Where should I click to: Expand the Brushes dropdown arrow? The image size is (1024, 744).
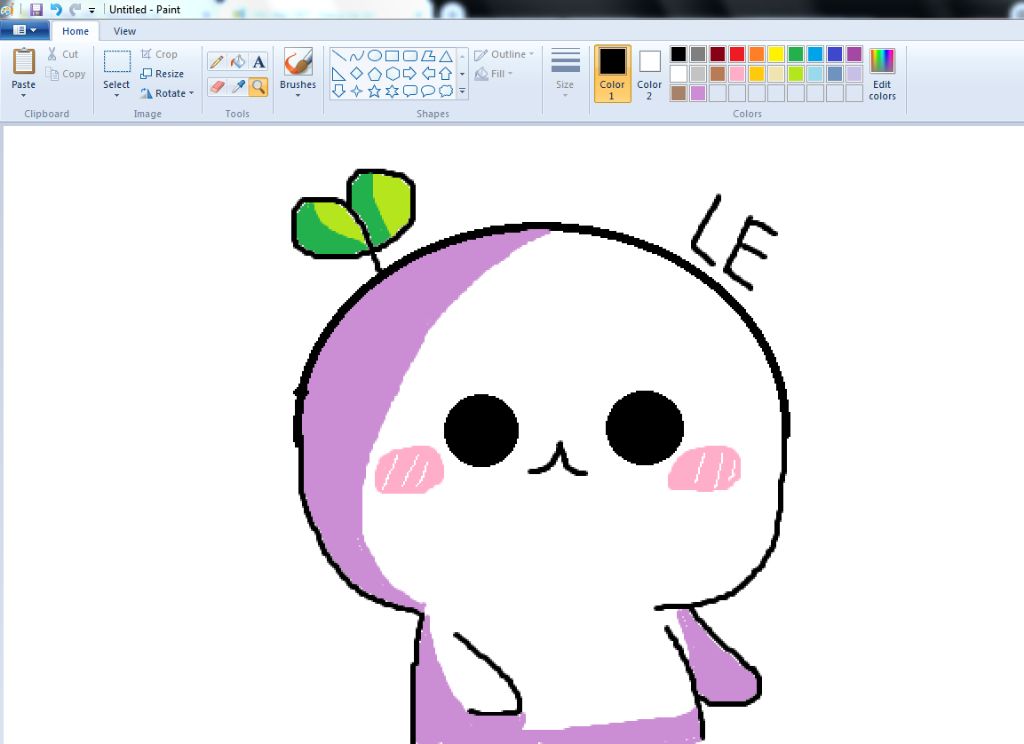[x=298, y=95]
